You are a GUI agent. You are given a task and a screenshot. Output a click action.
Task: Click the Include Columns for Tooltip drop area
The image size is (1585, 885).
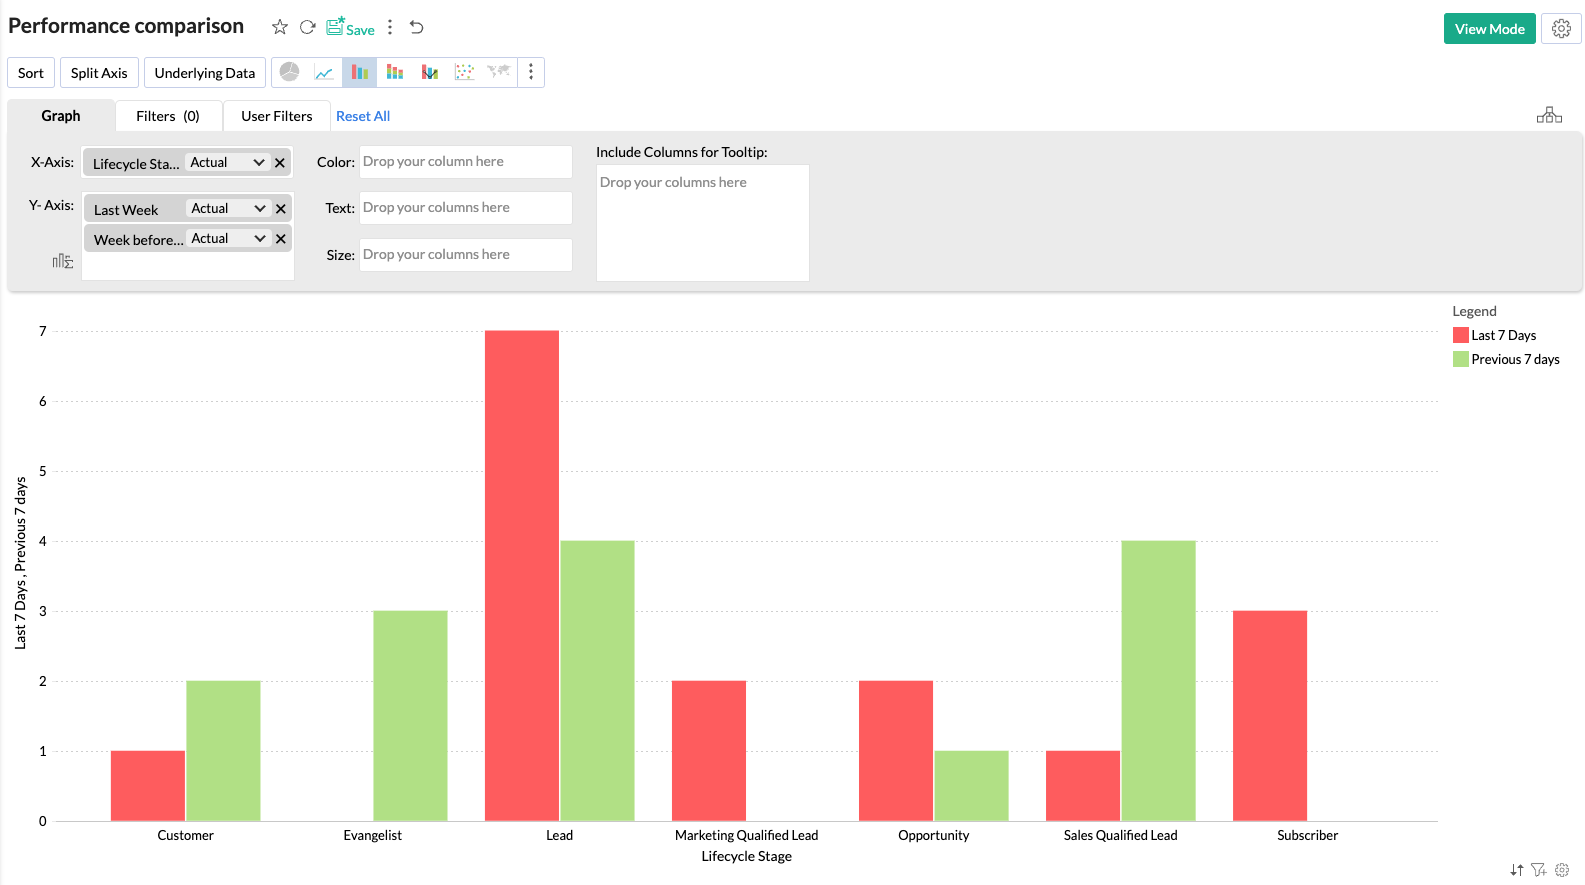tap(703, 223)
